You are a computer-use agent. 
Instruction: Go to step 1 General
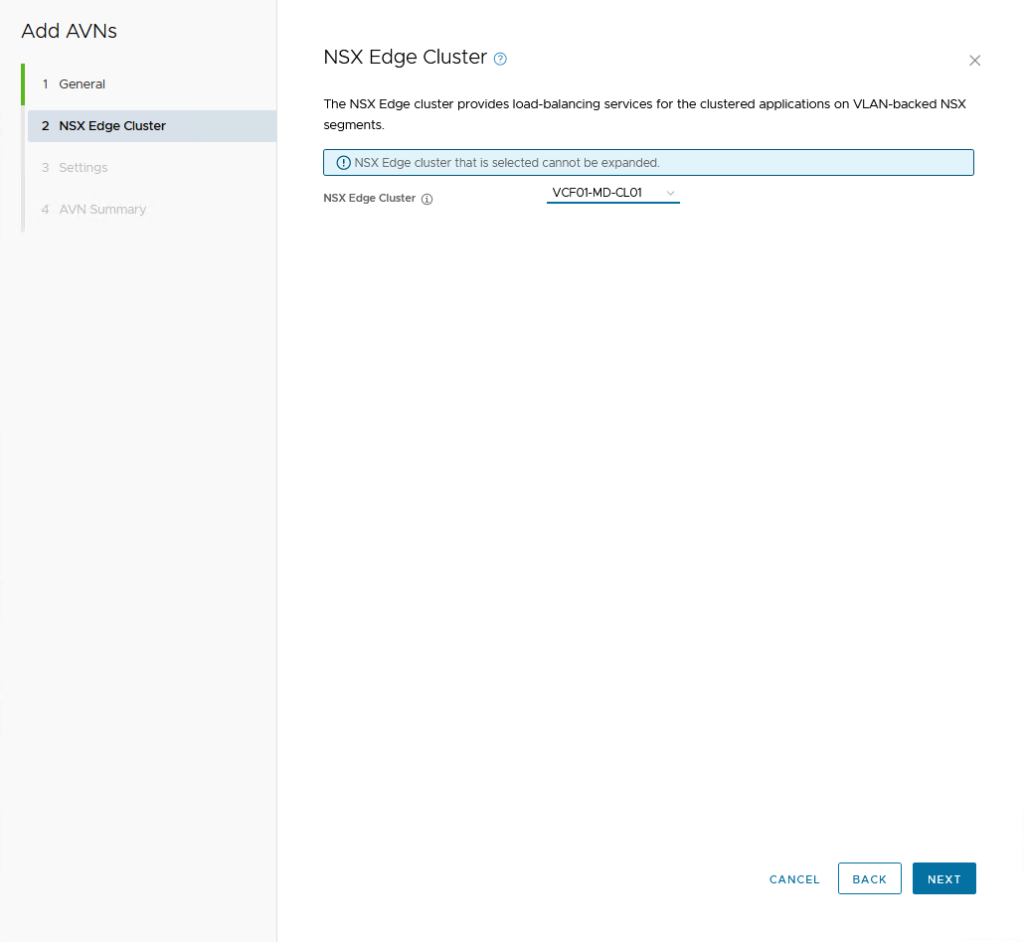tap(82, 84)
